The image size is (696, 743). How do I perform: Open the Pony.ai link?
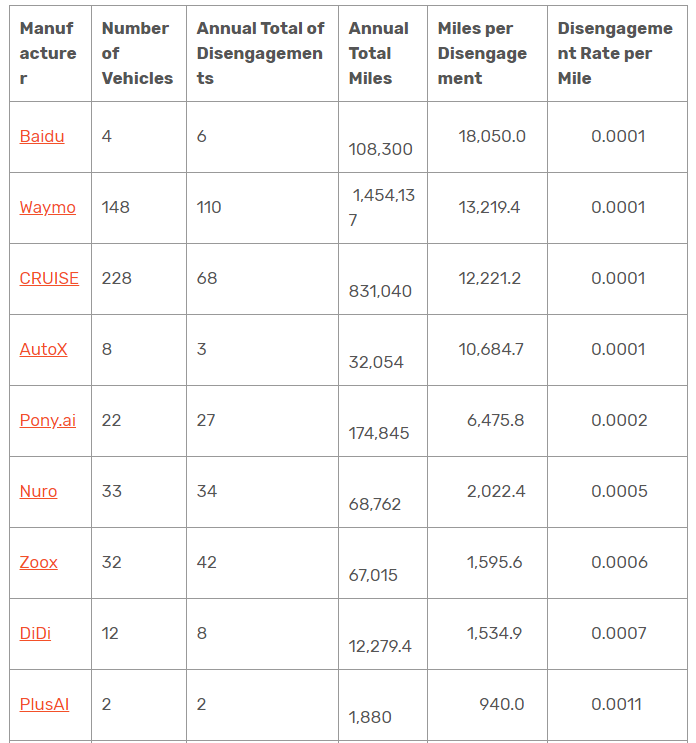coord(47,421)
